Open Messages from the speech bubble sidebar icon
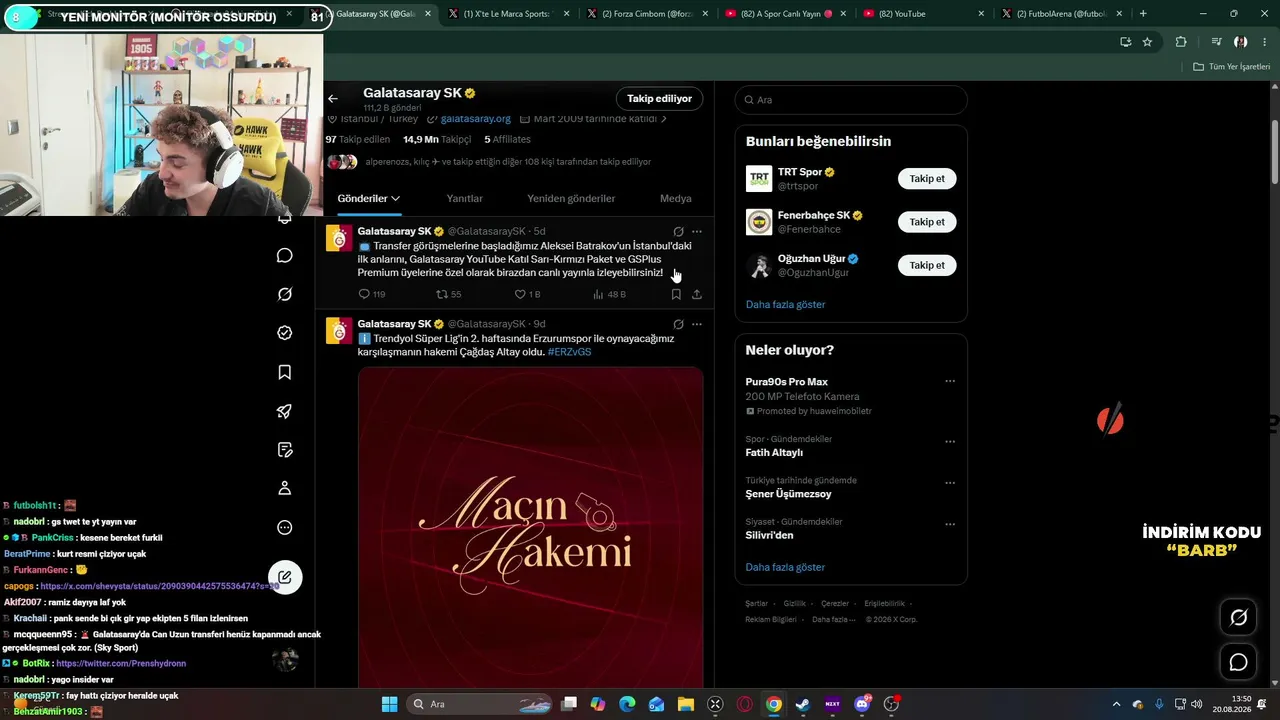Viewport: 1280px width, 720px height. 285,255
